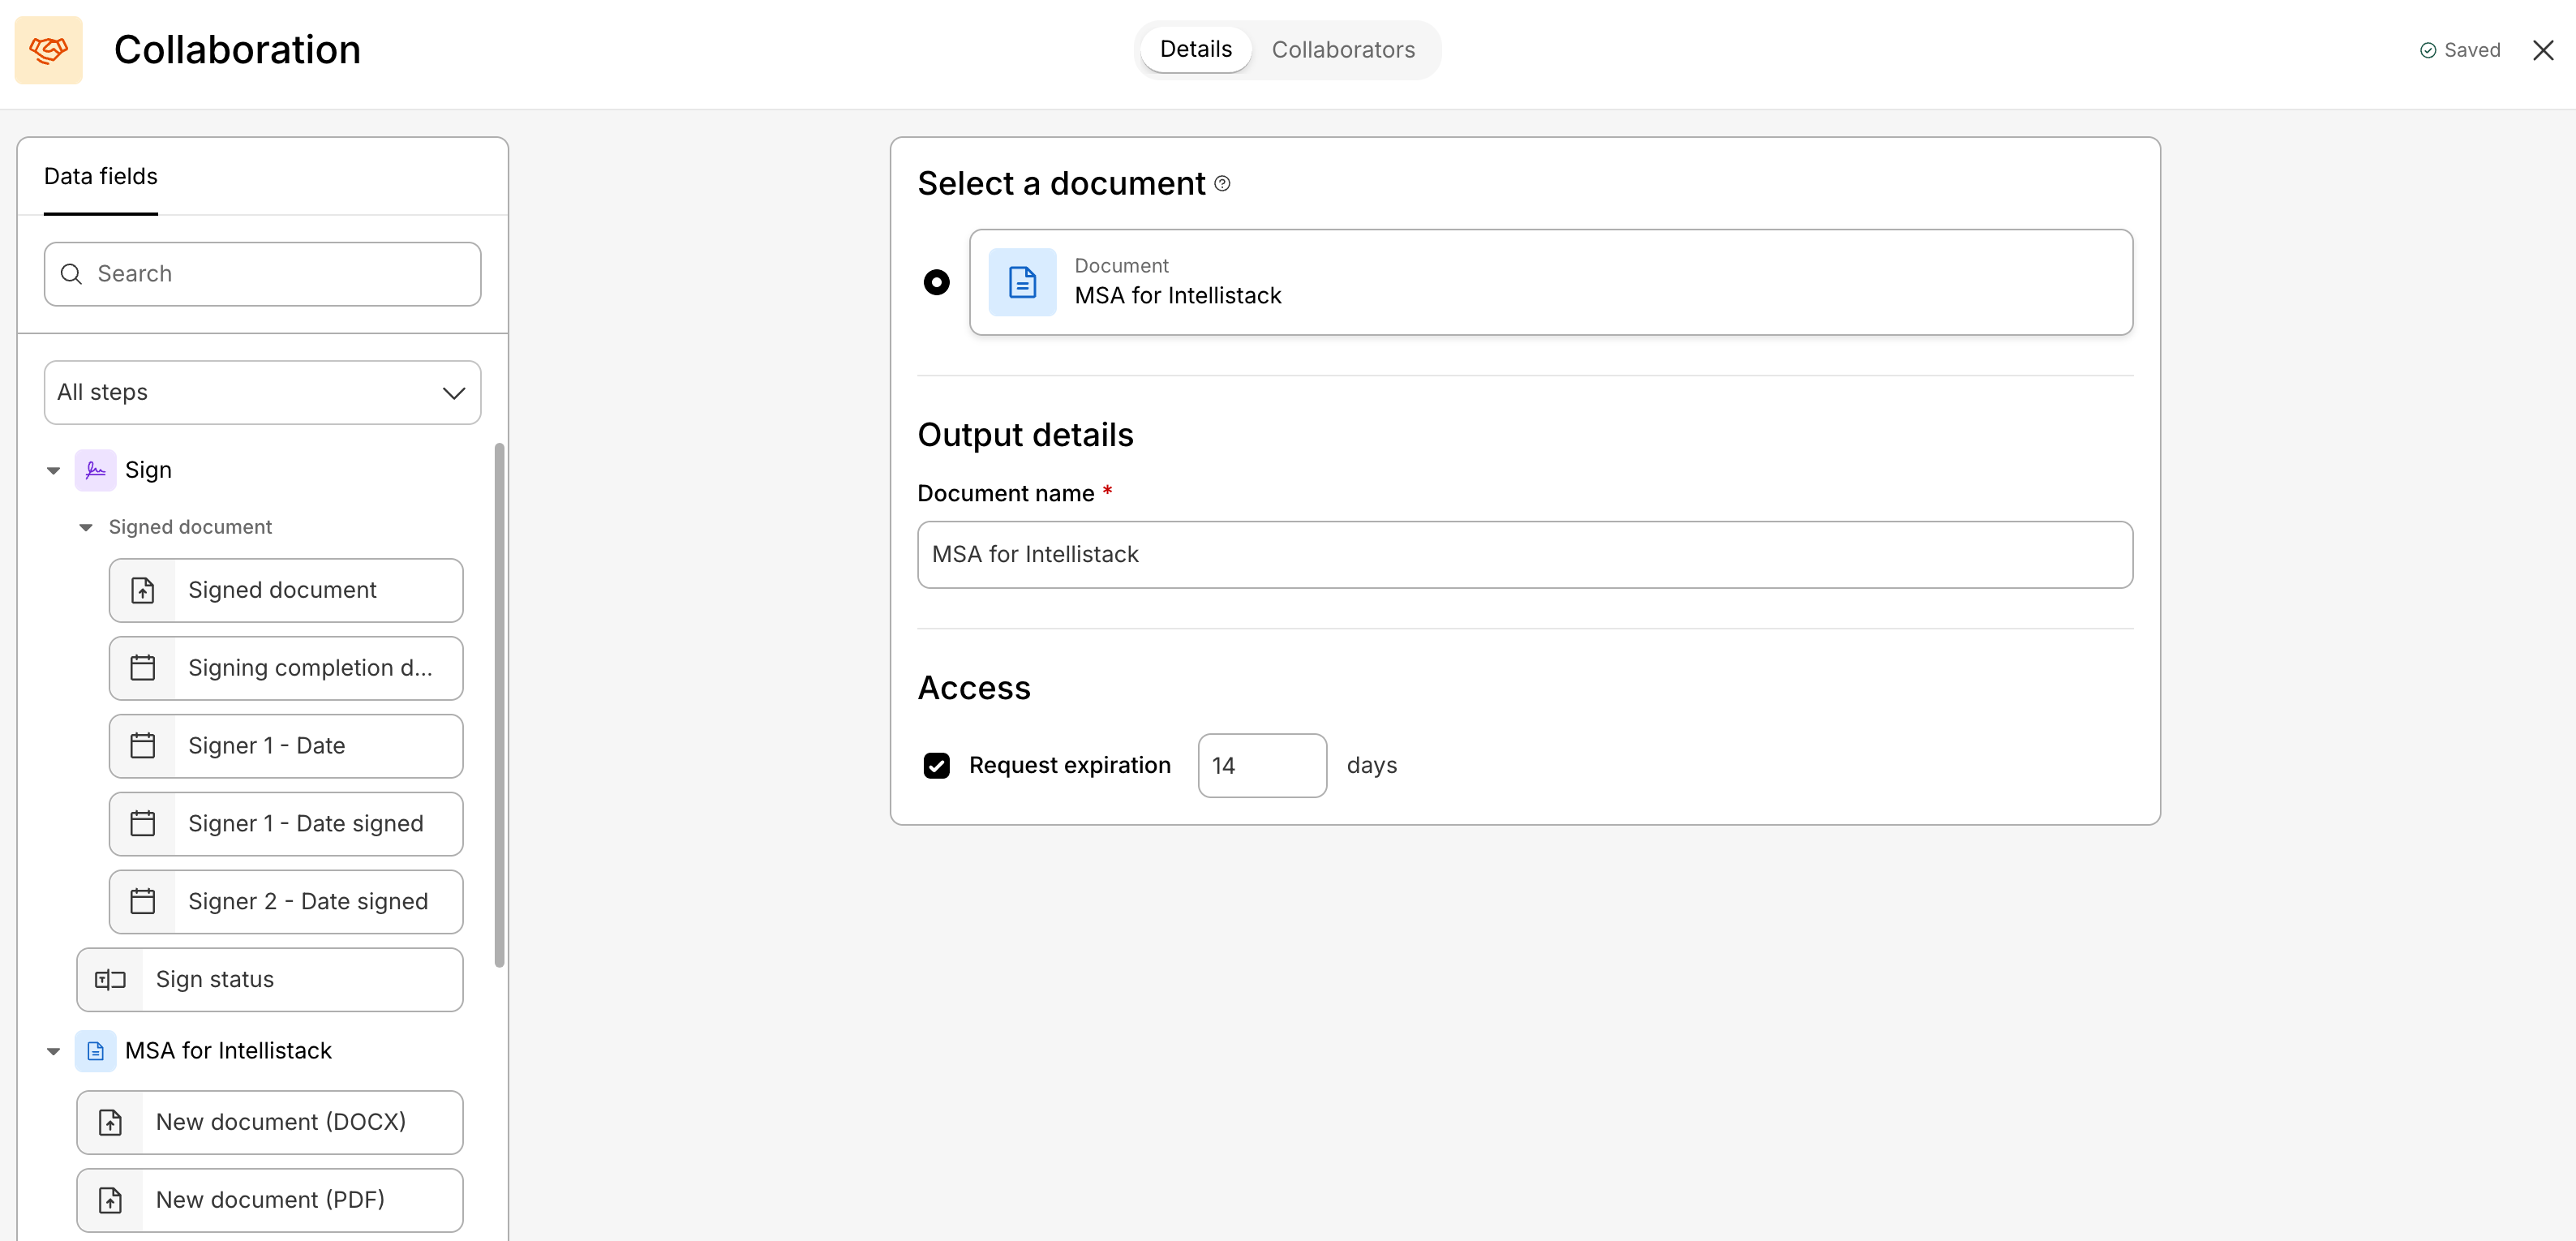The width and height of the screenshot is (2576, 1241).
Task: Select the Data fields tab
Action: coord(101,177)
